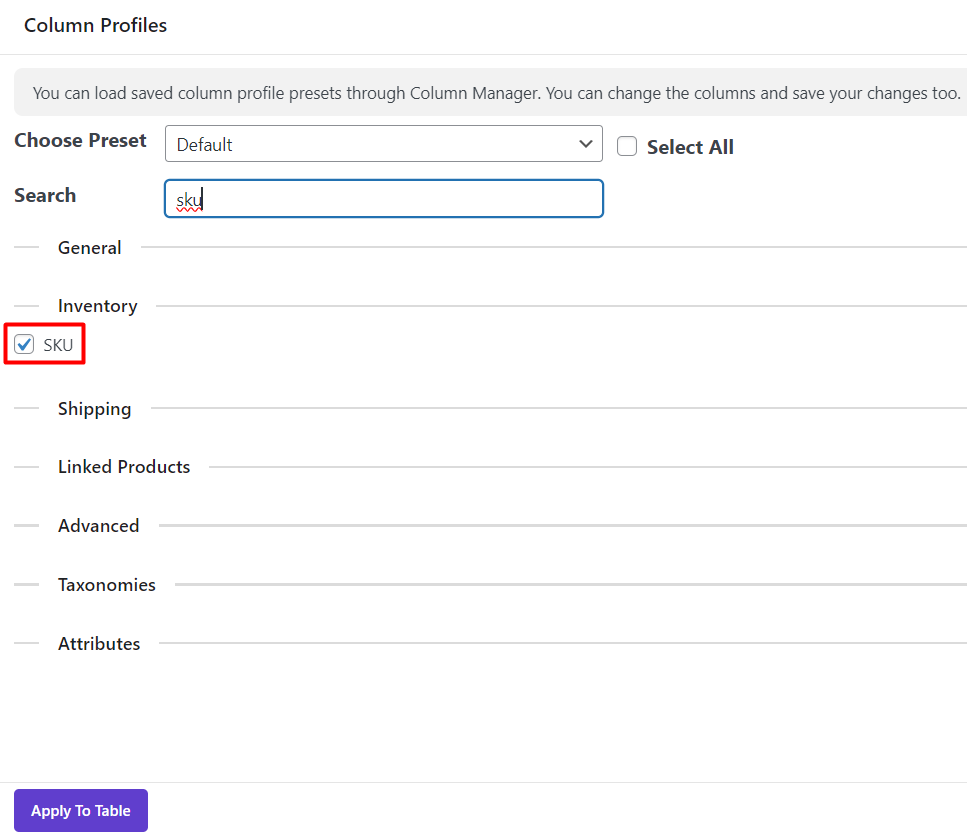Uncheck the SKU column checkbox
Image resolution: width=967 pixels, height=837 pixels.
[25, 345]
